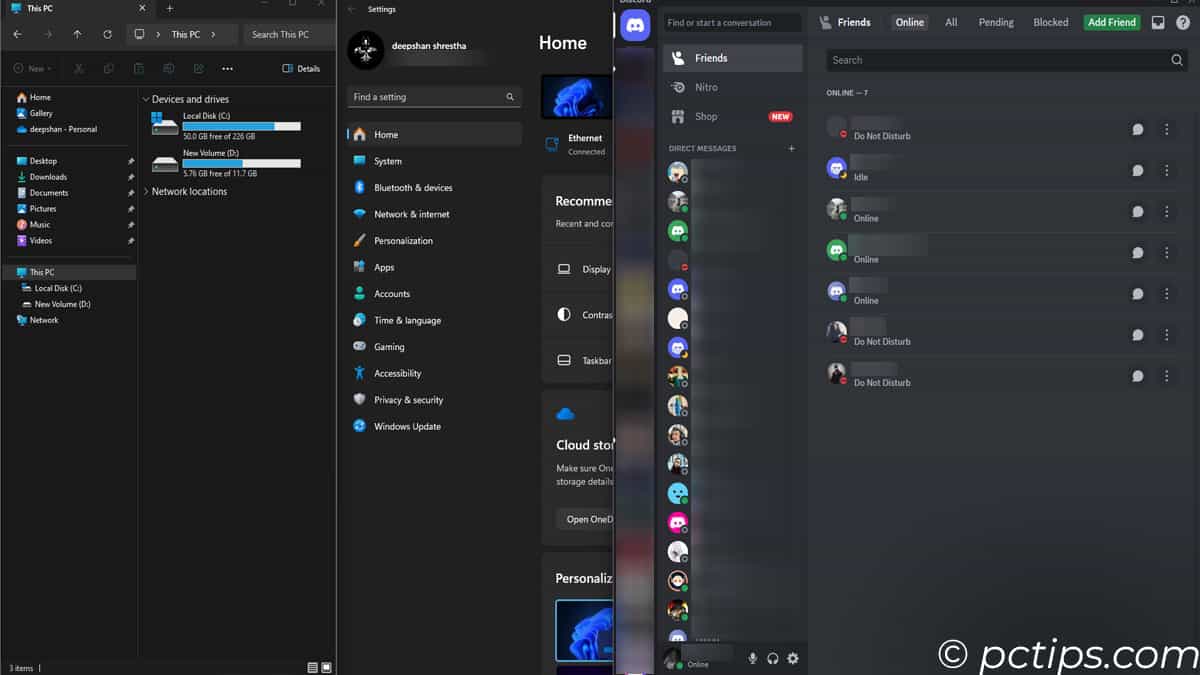Message the friend marked Idle
Image resolution: width=1200 pixels, height=675 pixels.
click(x=1137, y=169)
